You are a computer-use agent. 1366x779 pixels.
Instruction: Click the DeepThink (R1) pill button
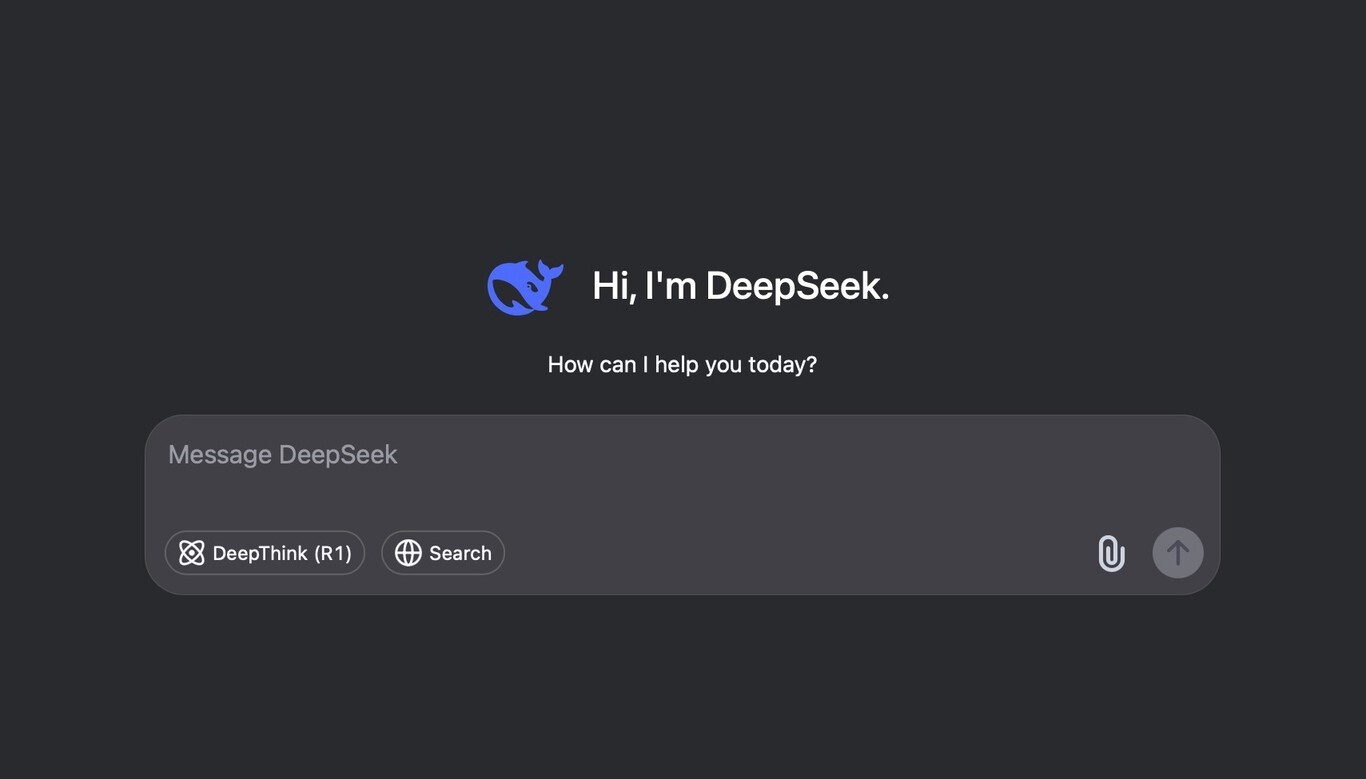tap(265, 551)
